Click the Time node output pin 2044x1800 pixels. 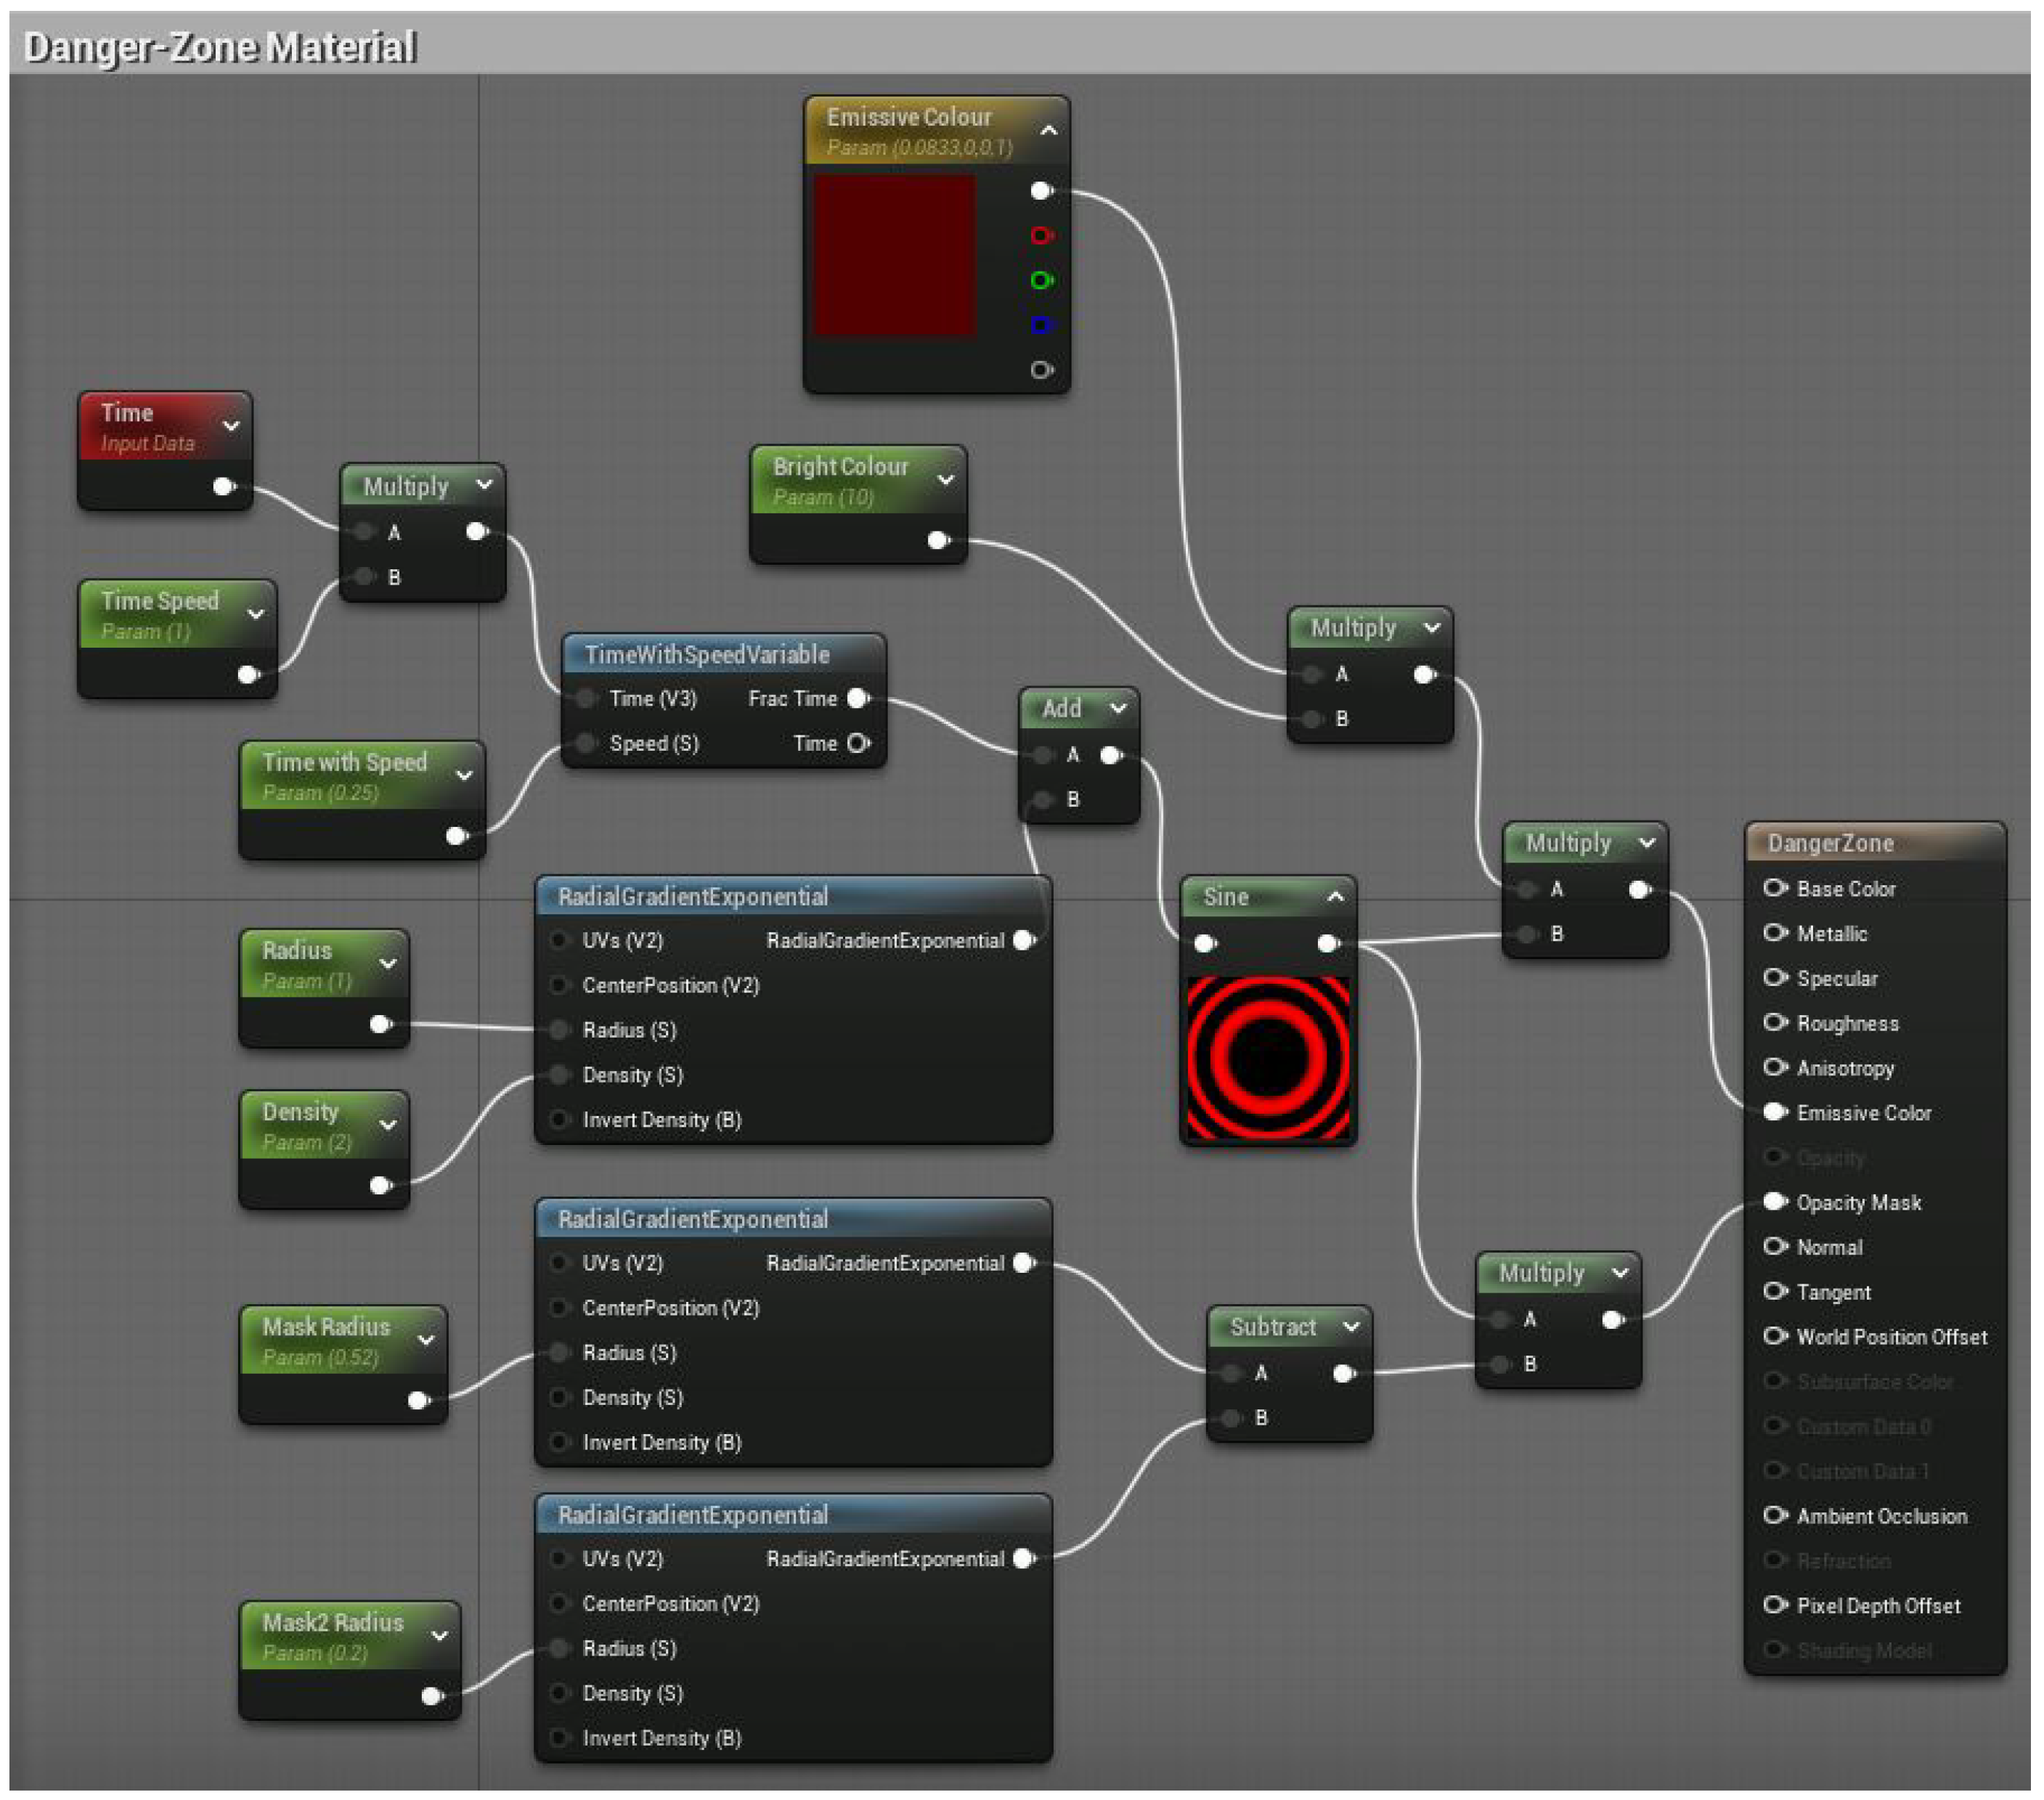coord(223,487)
